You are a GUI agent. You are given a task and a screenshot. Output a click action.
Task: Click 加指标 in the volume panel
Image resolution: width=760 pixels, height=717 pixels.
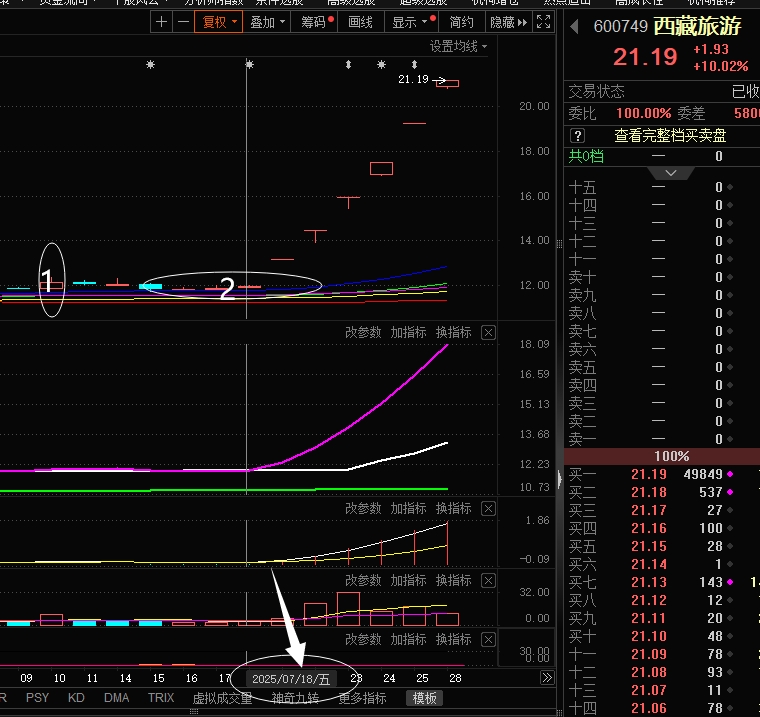point(408,580)
